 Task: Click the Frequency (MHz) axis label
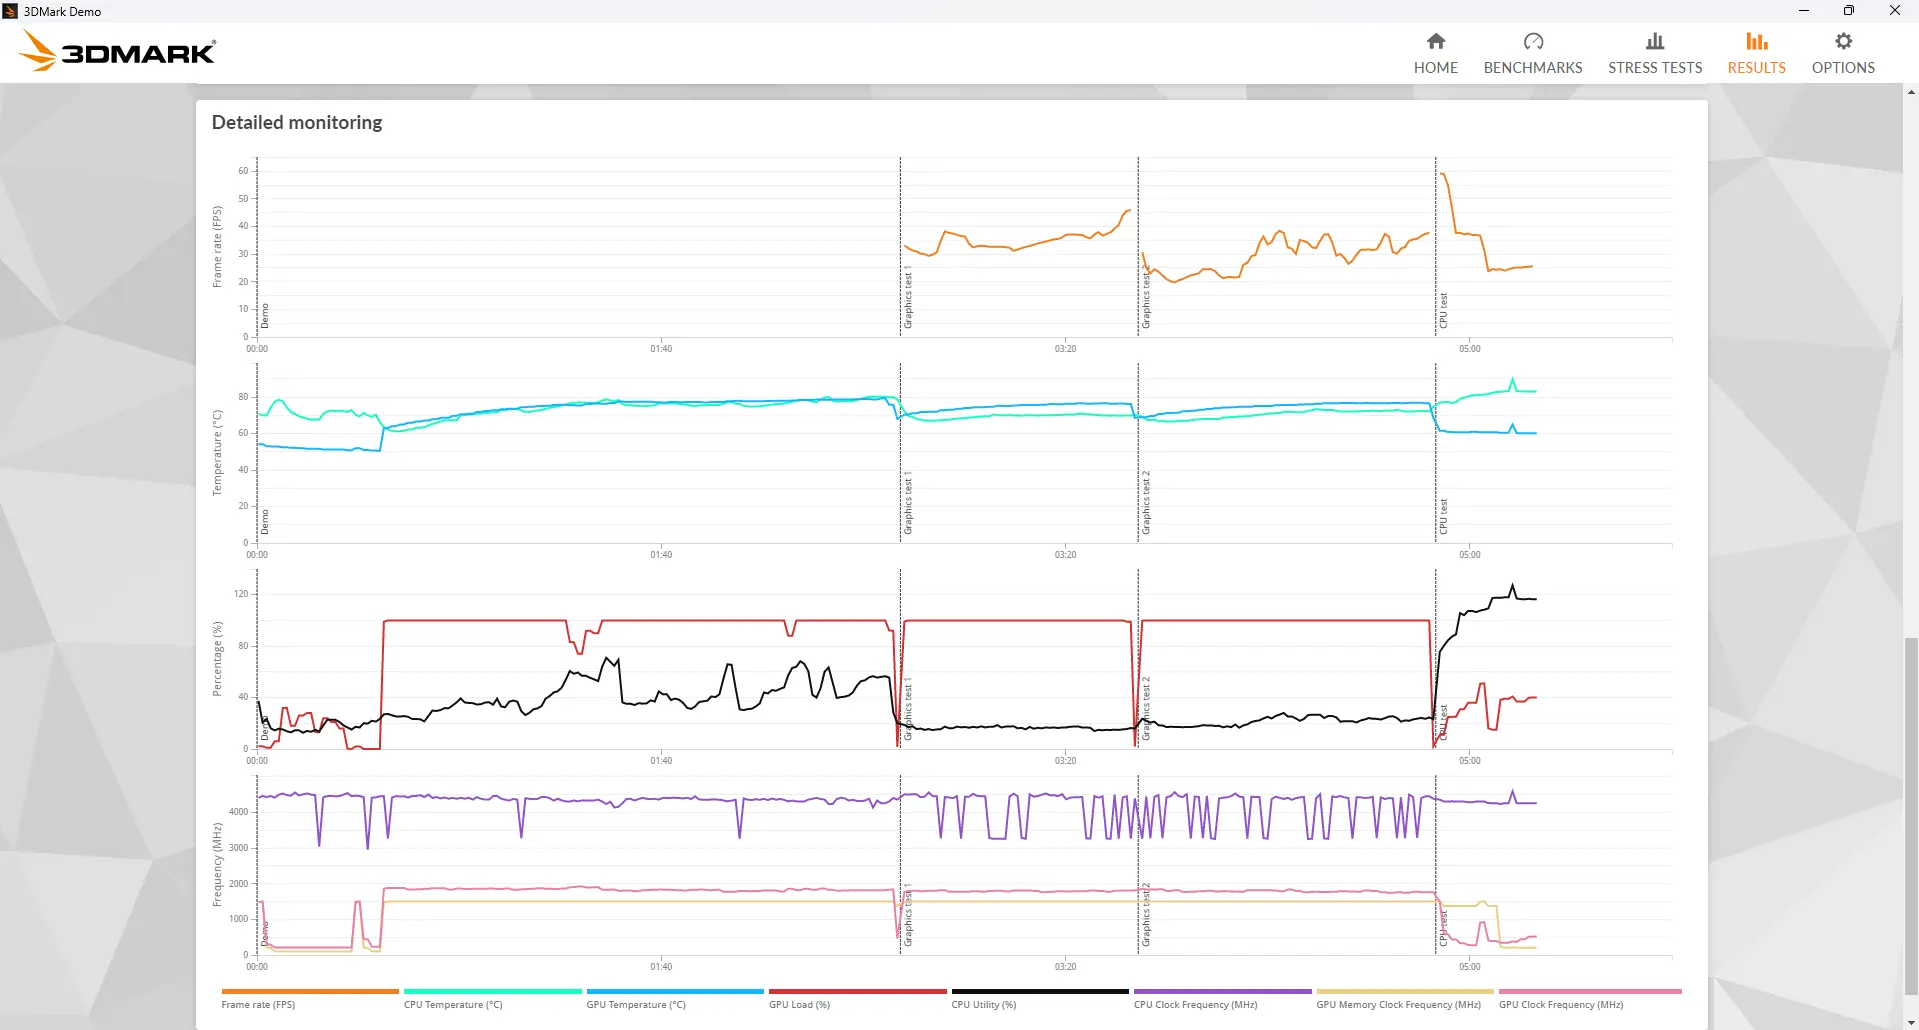pos(217,865)
